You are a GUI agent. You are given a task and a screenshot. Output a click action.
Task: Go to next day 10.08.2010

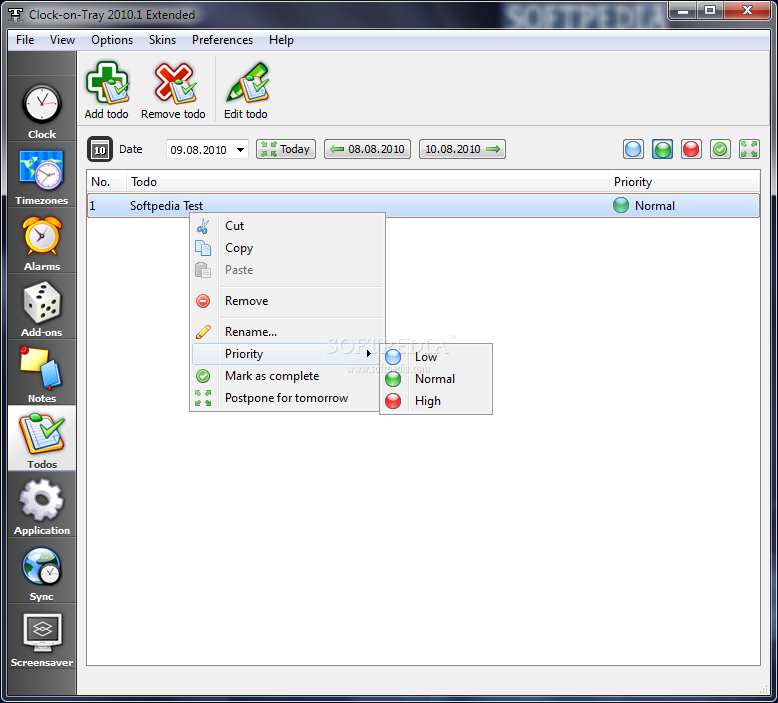coord(462,149)
